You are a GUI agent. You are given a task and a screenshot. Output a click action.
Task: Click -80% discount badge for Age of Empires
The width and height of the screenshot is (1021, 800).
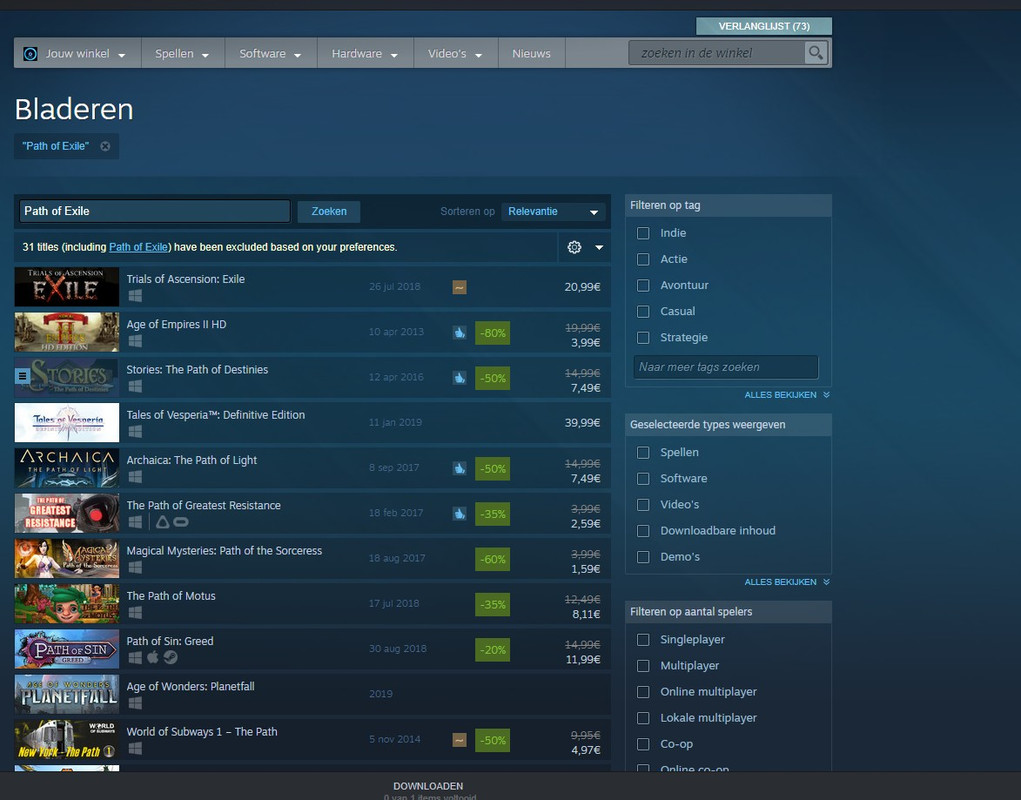[492, 333]
